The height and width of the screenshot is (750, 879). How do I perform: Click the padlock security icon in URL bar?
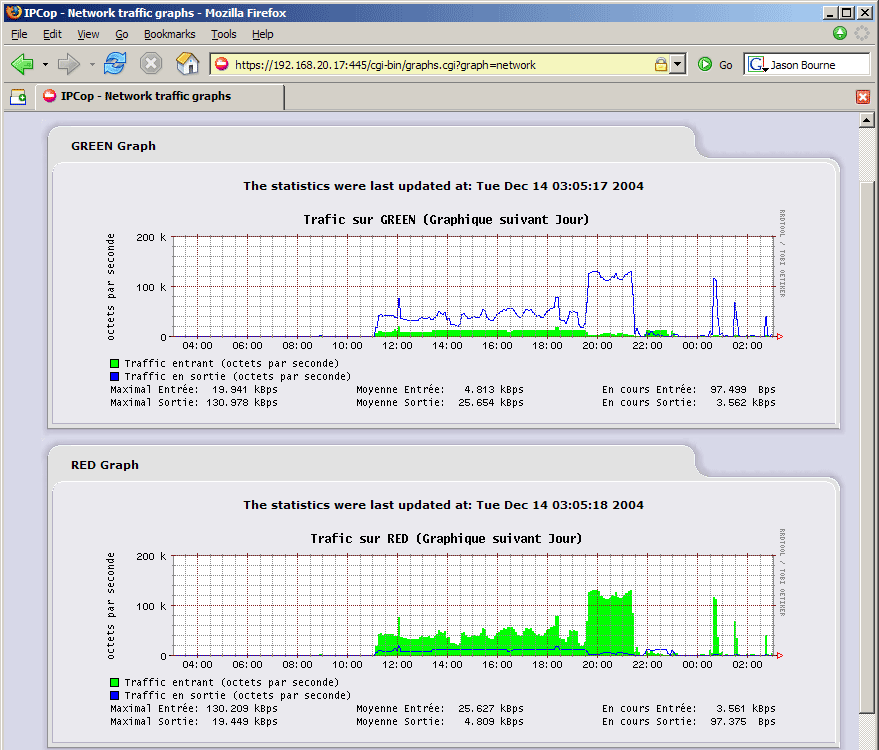coord(660,65)
